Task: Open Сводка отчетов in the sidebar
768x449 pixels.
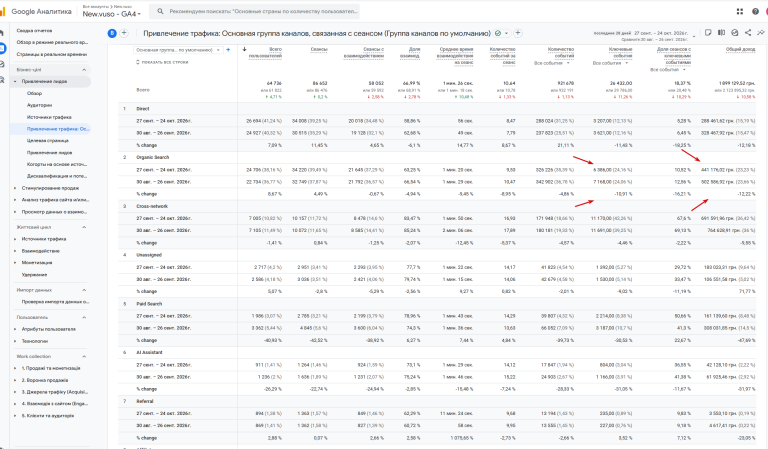Action: (x=34, y=30)
